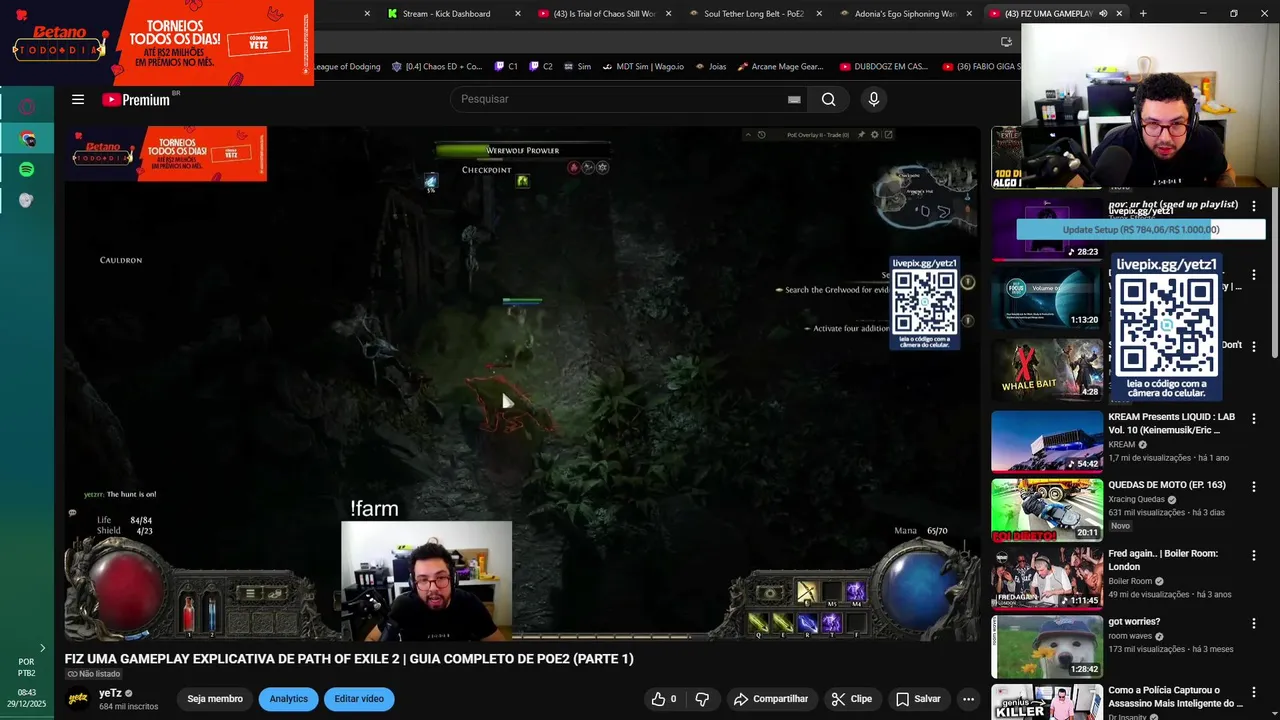This screenshot has height=720, width=1280.
Task: Click the grey round icon below Spotify
Action: click(x=27, y=200)
